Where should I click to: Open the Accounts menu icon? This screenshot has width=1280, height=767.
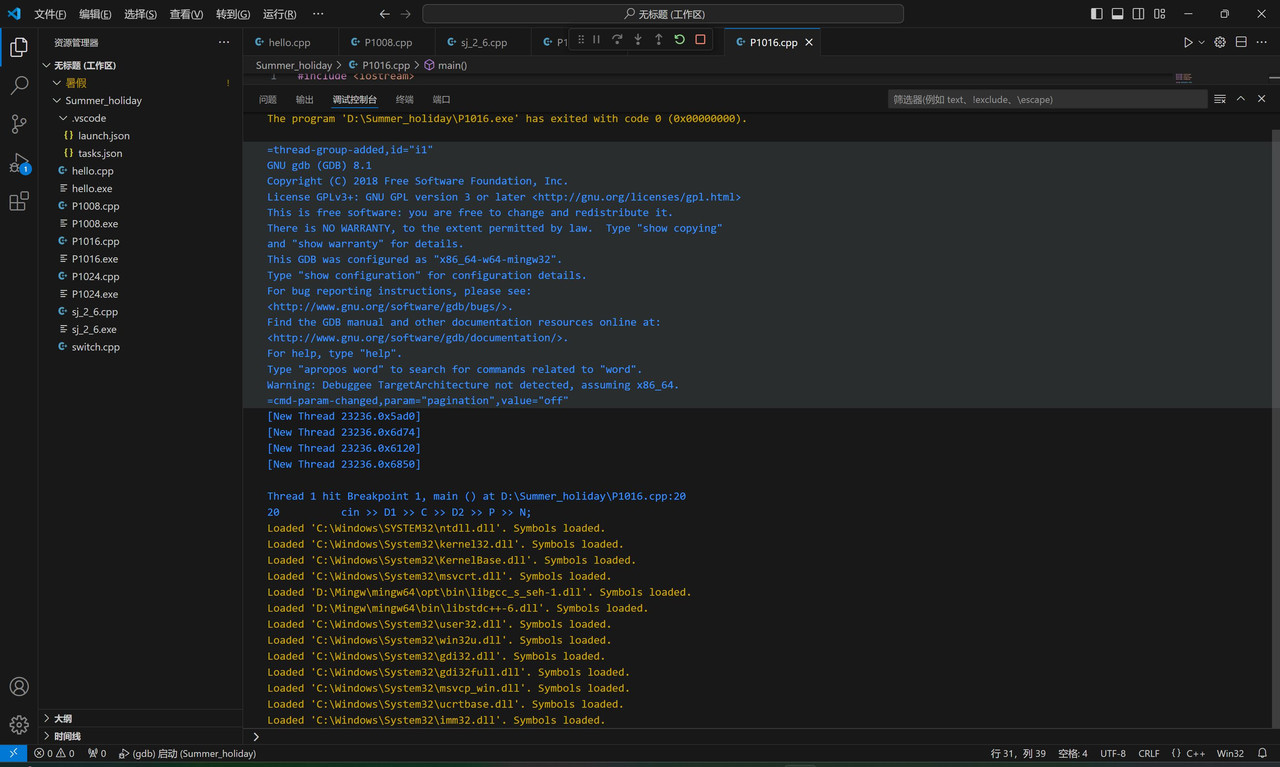pos(19,687)
